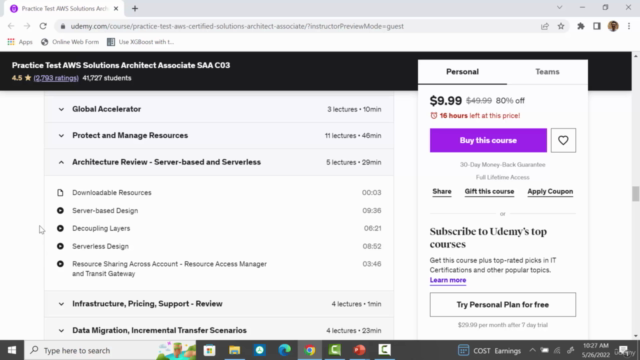Image resolution: width=640 pixels, height=360 pixels.
Task: Click Resource Sharing Across Account lecture title
Action: (169, 269)
